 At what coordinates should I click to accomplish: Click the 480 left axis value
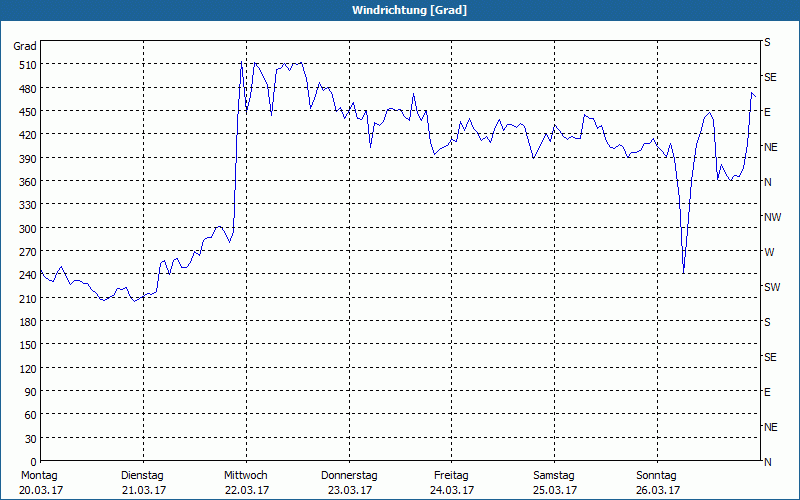click(x=29, y=89)
